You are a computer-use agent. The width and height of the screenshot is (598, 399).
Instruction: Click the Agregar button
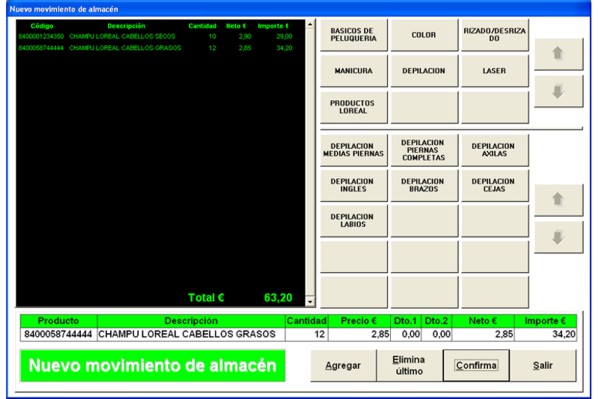point(343,365)
